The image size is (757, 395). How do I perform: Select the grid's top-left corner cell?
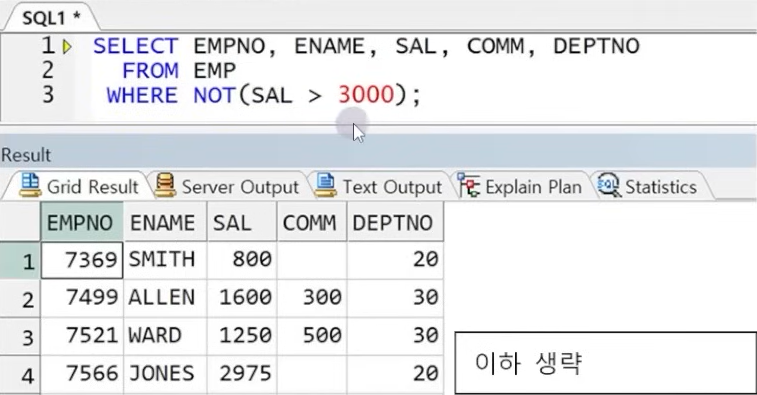20,222
